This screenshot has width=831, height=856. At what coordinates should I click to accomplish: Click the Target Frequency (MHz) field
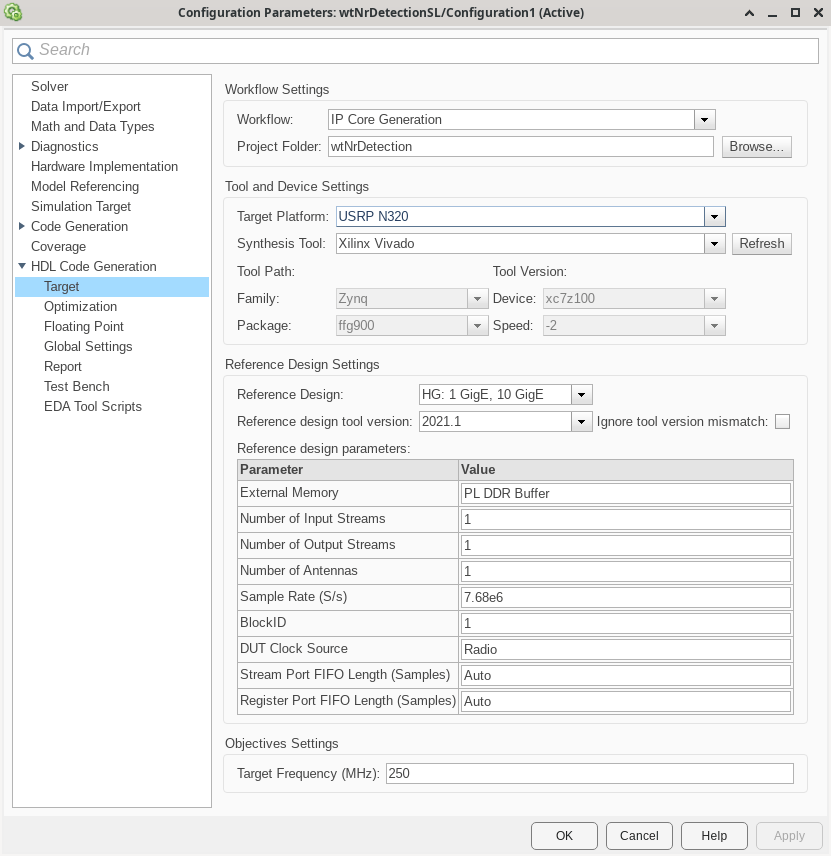(590, 774)
